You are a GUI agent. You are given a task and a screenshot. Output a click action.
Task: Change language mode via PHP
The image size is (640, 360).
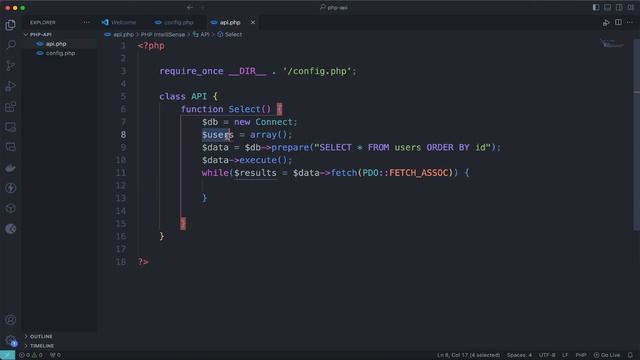pos(581,355)
